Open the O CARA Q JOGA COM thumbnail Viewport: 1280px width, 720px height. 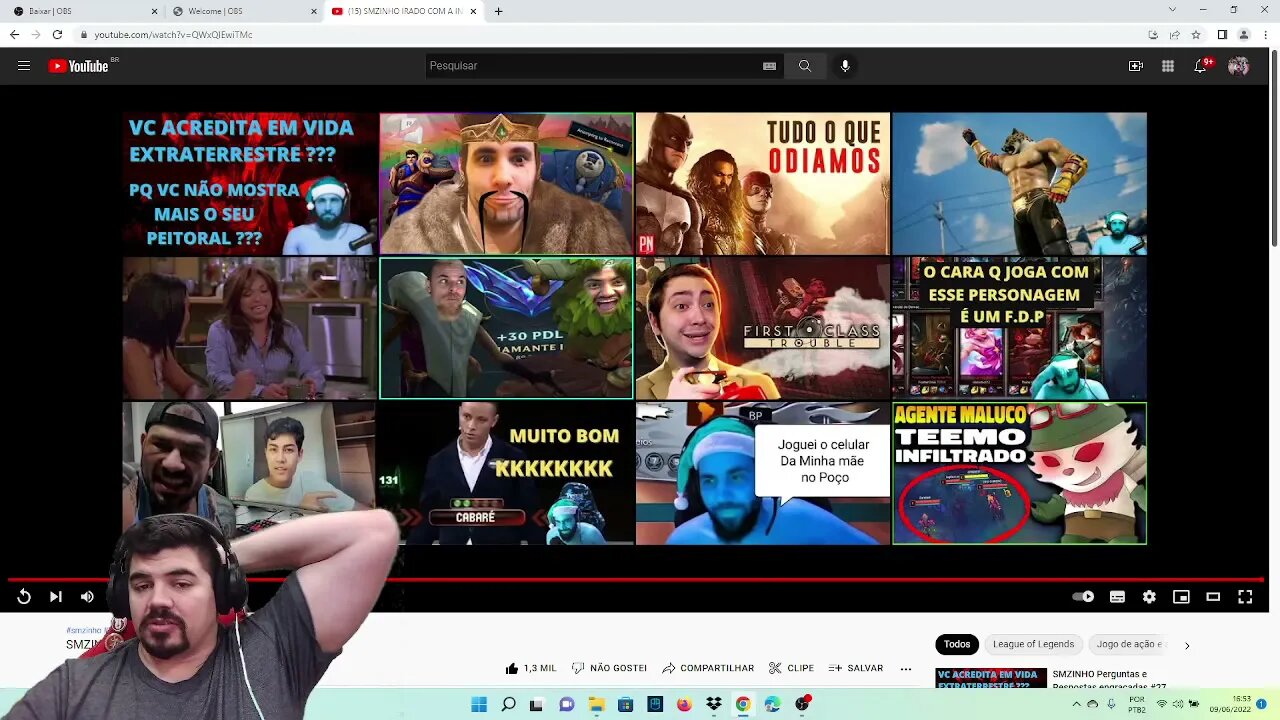pos(1019,328)
